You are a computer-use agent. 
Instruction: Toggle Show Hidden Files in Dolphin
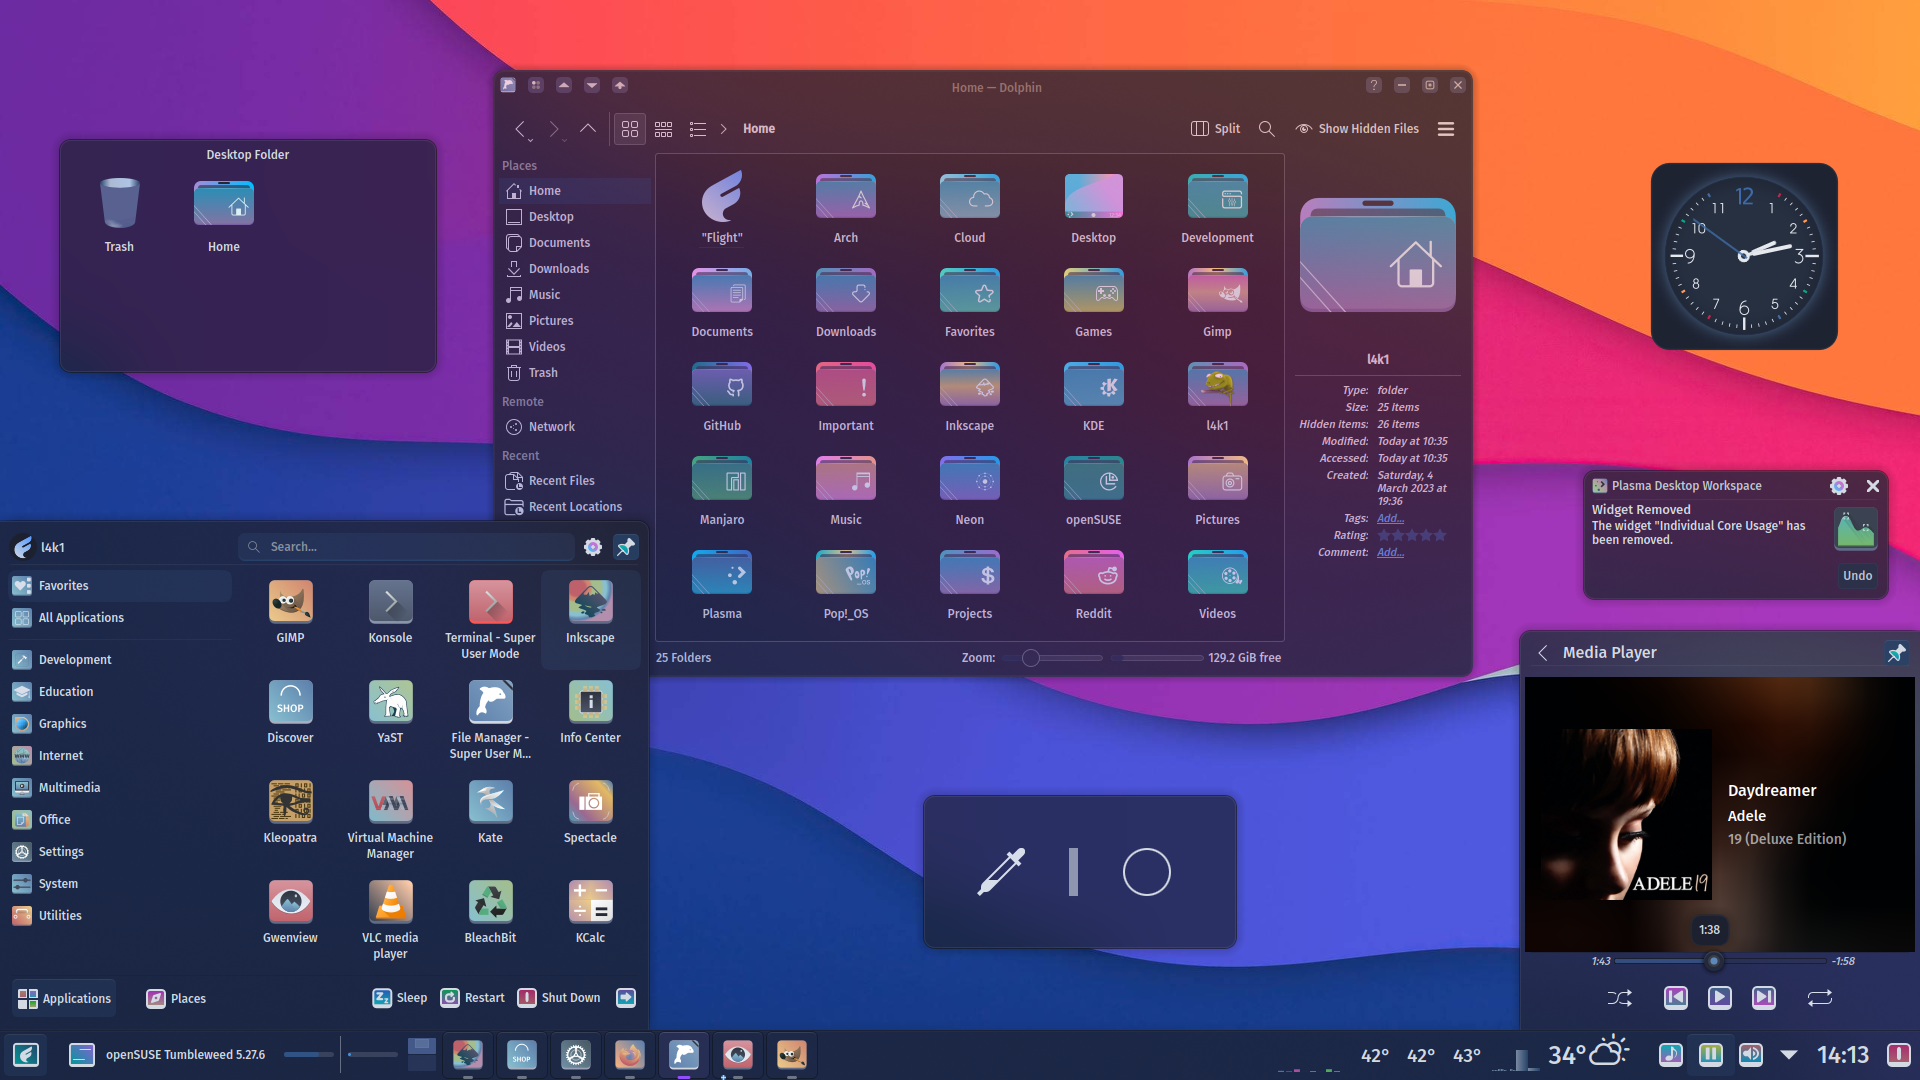click(1357, 129)
